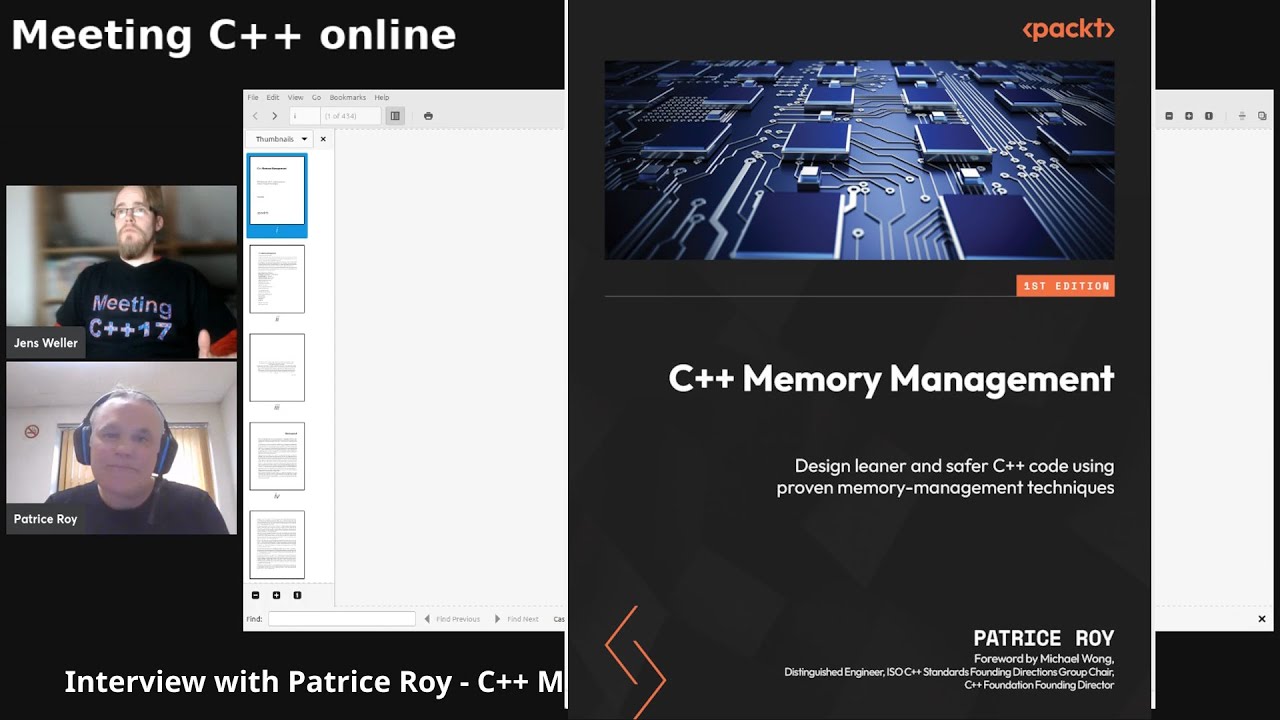The width and height of the screenshot is (1280, 720).
Task: Reset thumbnail size icon in sidebar bottom
Action: pyautogui.click(x=297, y=595)
